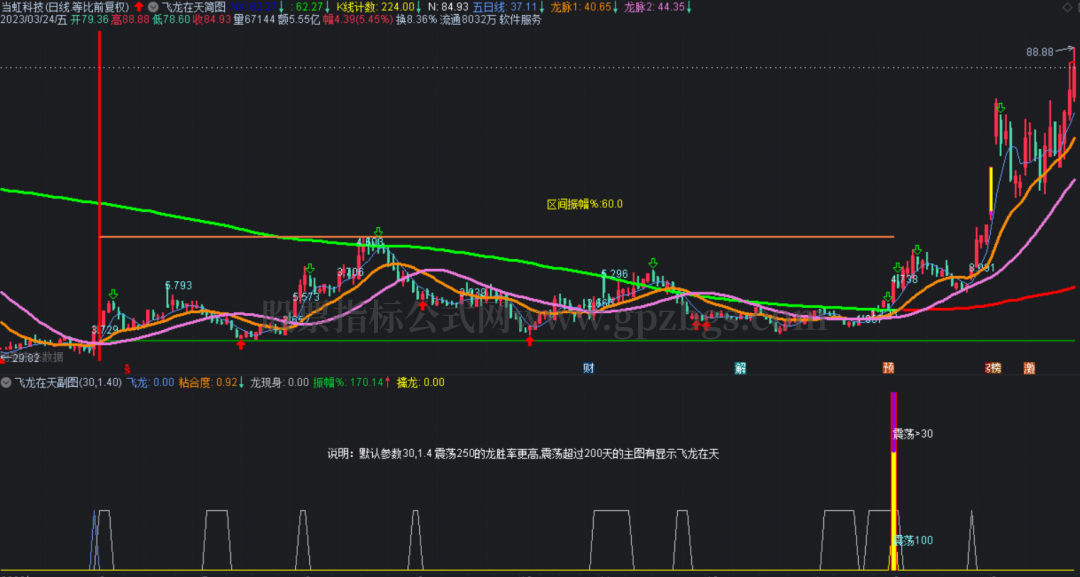The width and height of the screenshot is (1080, 577).
Task: Click the 激 event marker on the timeline
Action: 1029,368
